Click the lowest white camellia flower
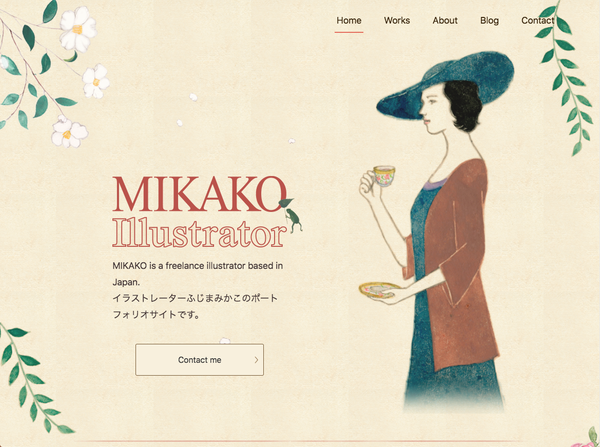The image size is (600, 447). (x=69, y=132)
